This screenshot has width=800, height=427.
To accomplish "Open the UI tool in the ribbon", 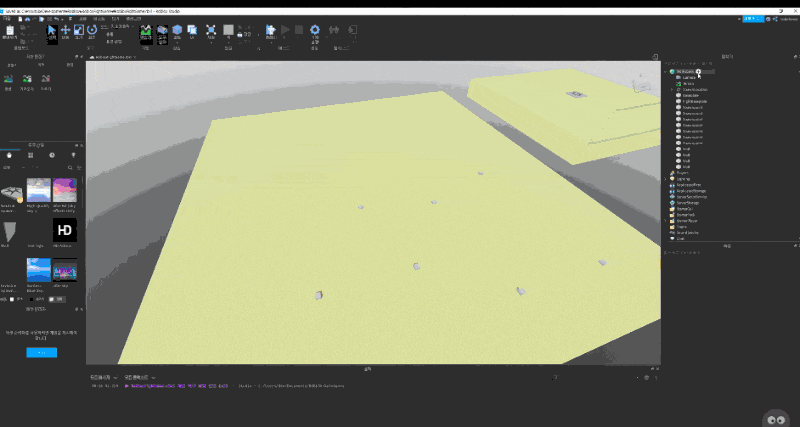I will click(192, 30).
